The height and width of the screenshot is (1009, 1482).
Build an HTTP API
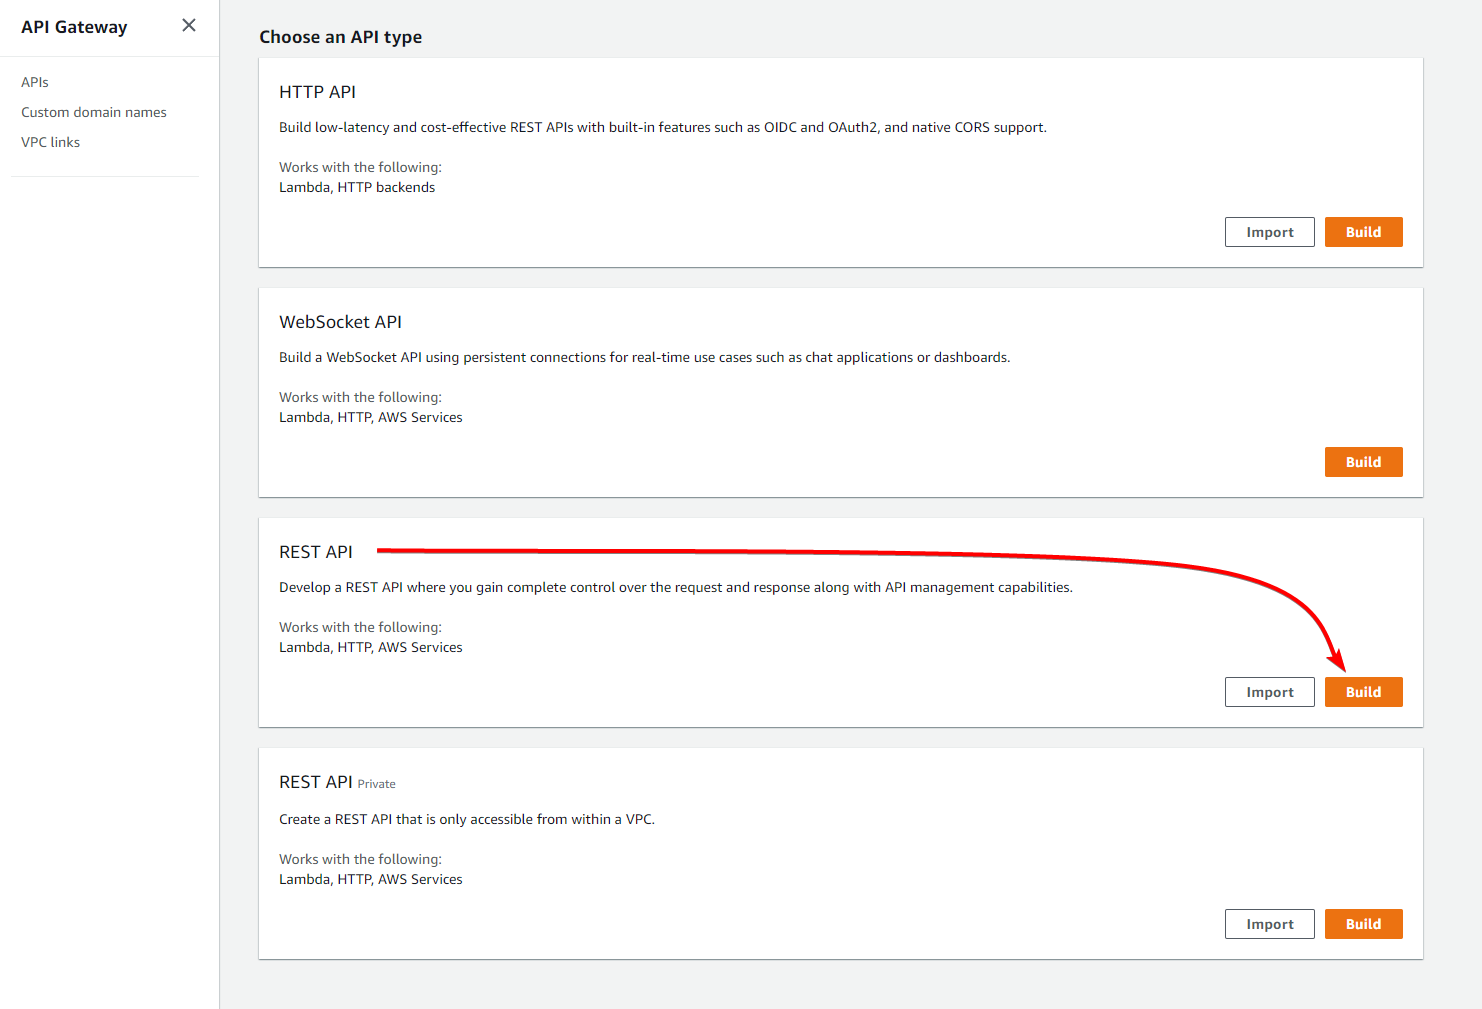[x=1363, y=231]
